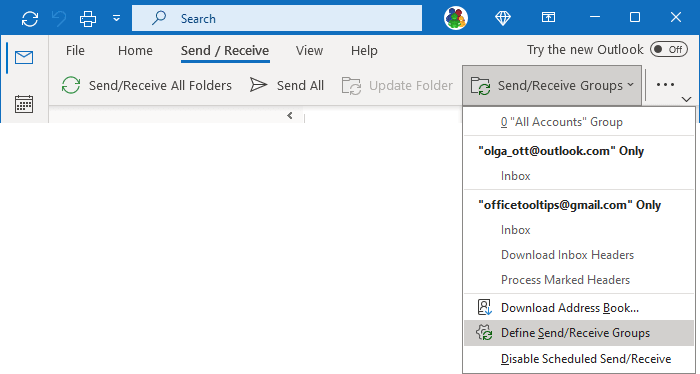Choose Disable Scheduled Send/Receive
700x374 pixels.
pyautogui.click(x=579, y=359)
